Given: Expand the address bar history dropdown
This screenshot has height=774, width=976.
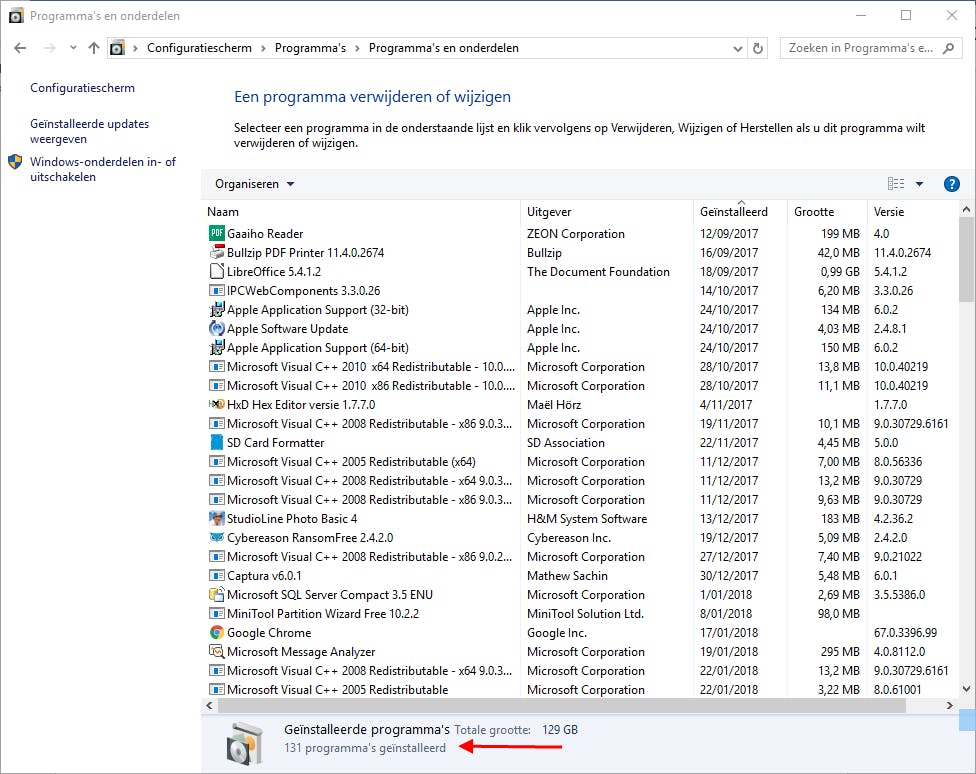Looking at the screenshot, I should 738,49.
